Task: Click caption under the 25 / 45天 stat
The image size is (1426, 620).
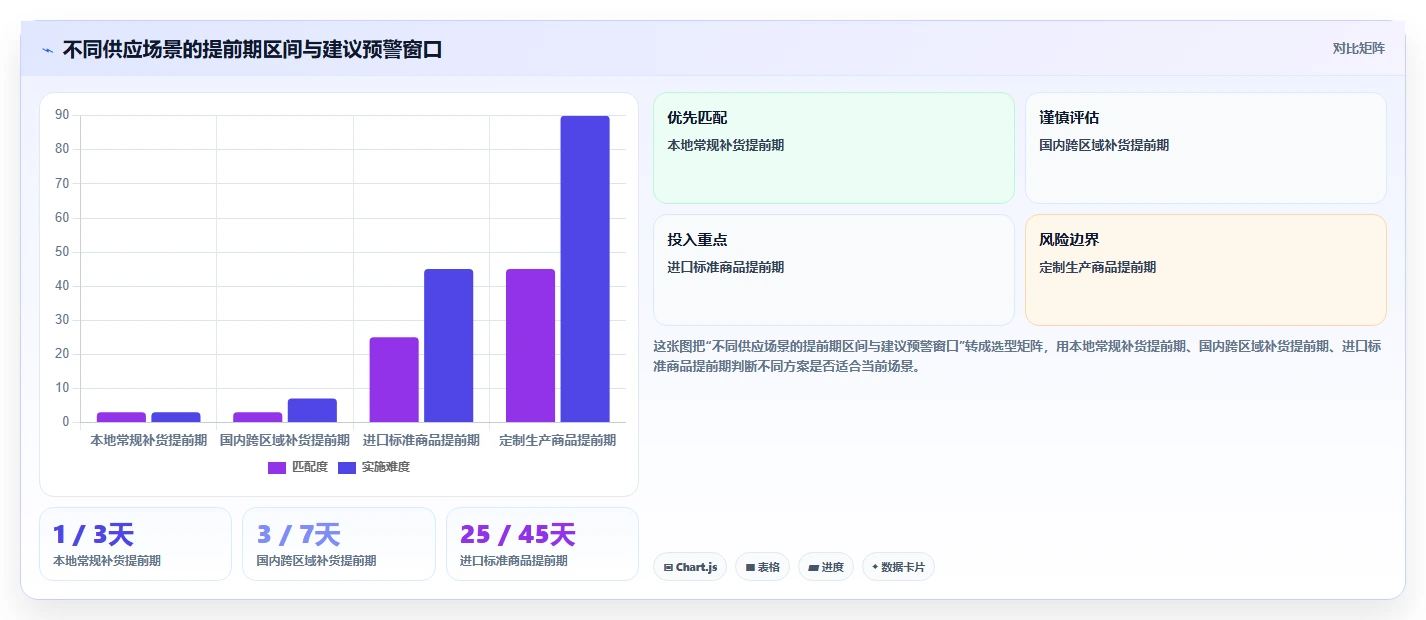Action: point(514,561)
